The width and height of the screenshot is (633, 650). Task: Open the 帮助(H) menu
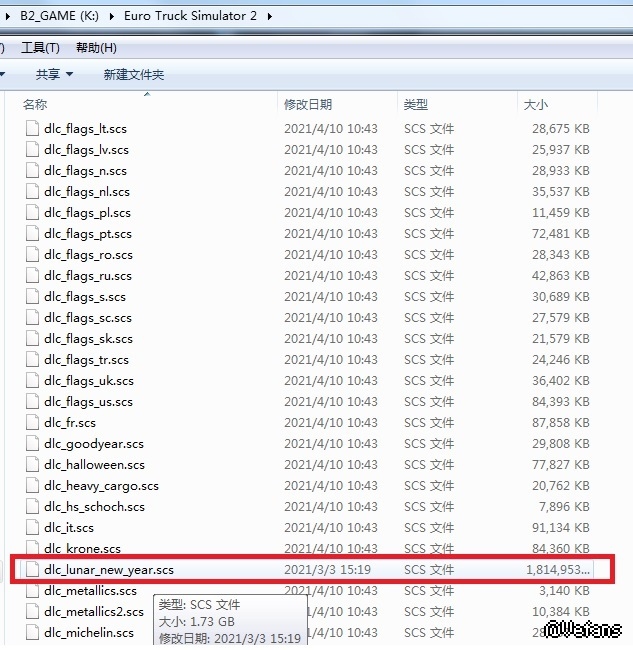(96, 48)
